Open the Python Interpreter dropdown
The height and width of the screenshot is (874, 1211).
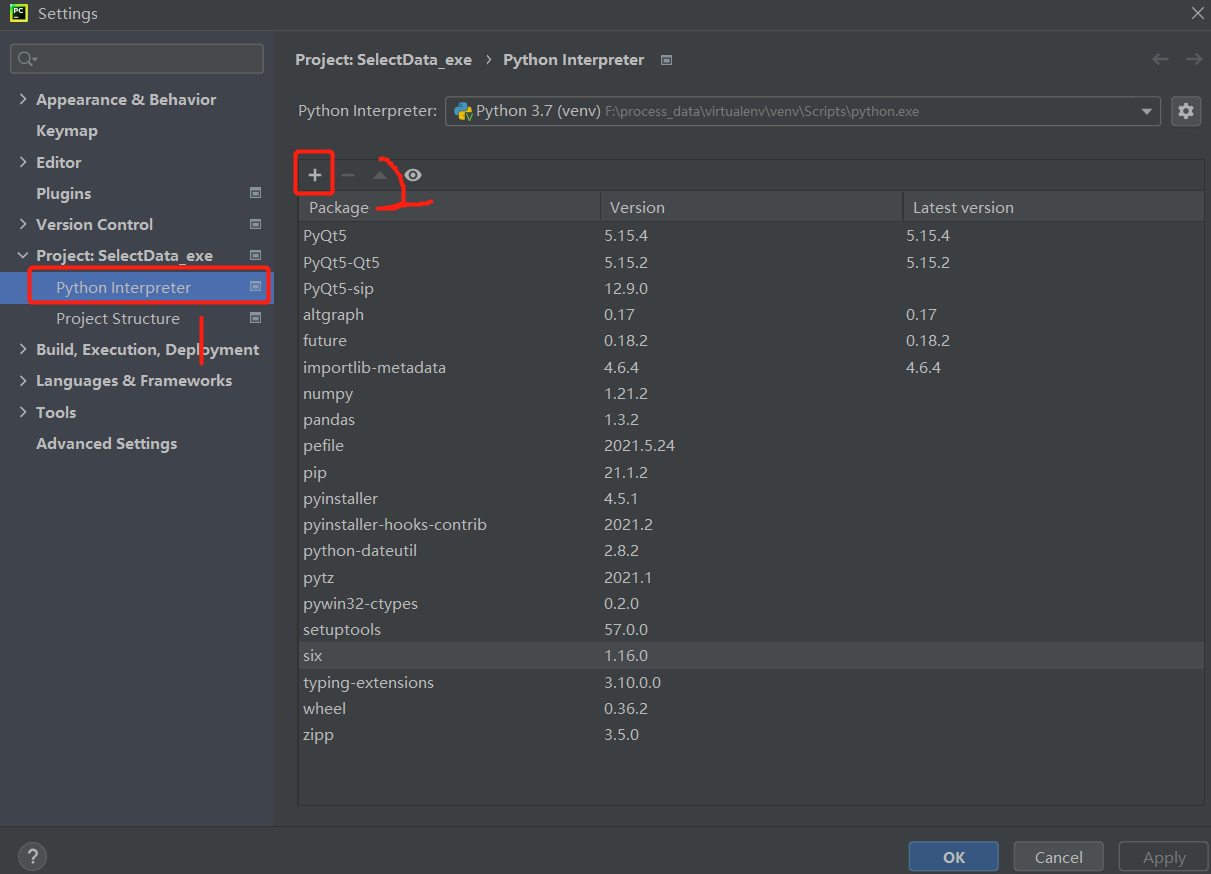pyautogui.click(x=802, y=111)
